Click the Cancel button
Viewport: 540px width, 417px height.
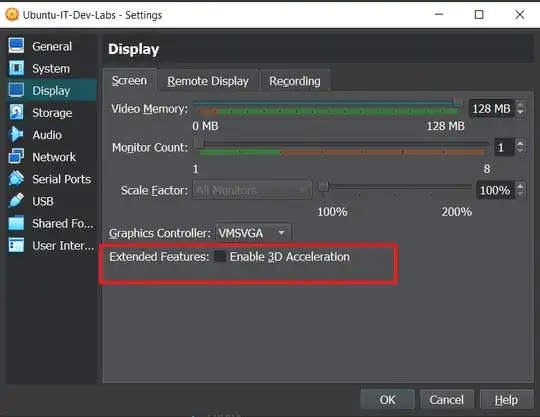[447, 399]
